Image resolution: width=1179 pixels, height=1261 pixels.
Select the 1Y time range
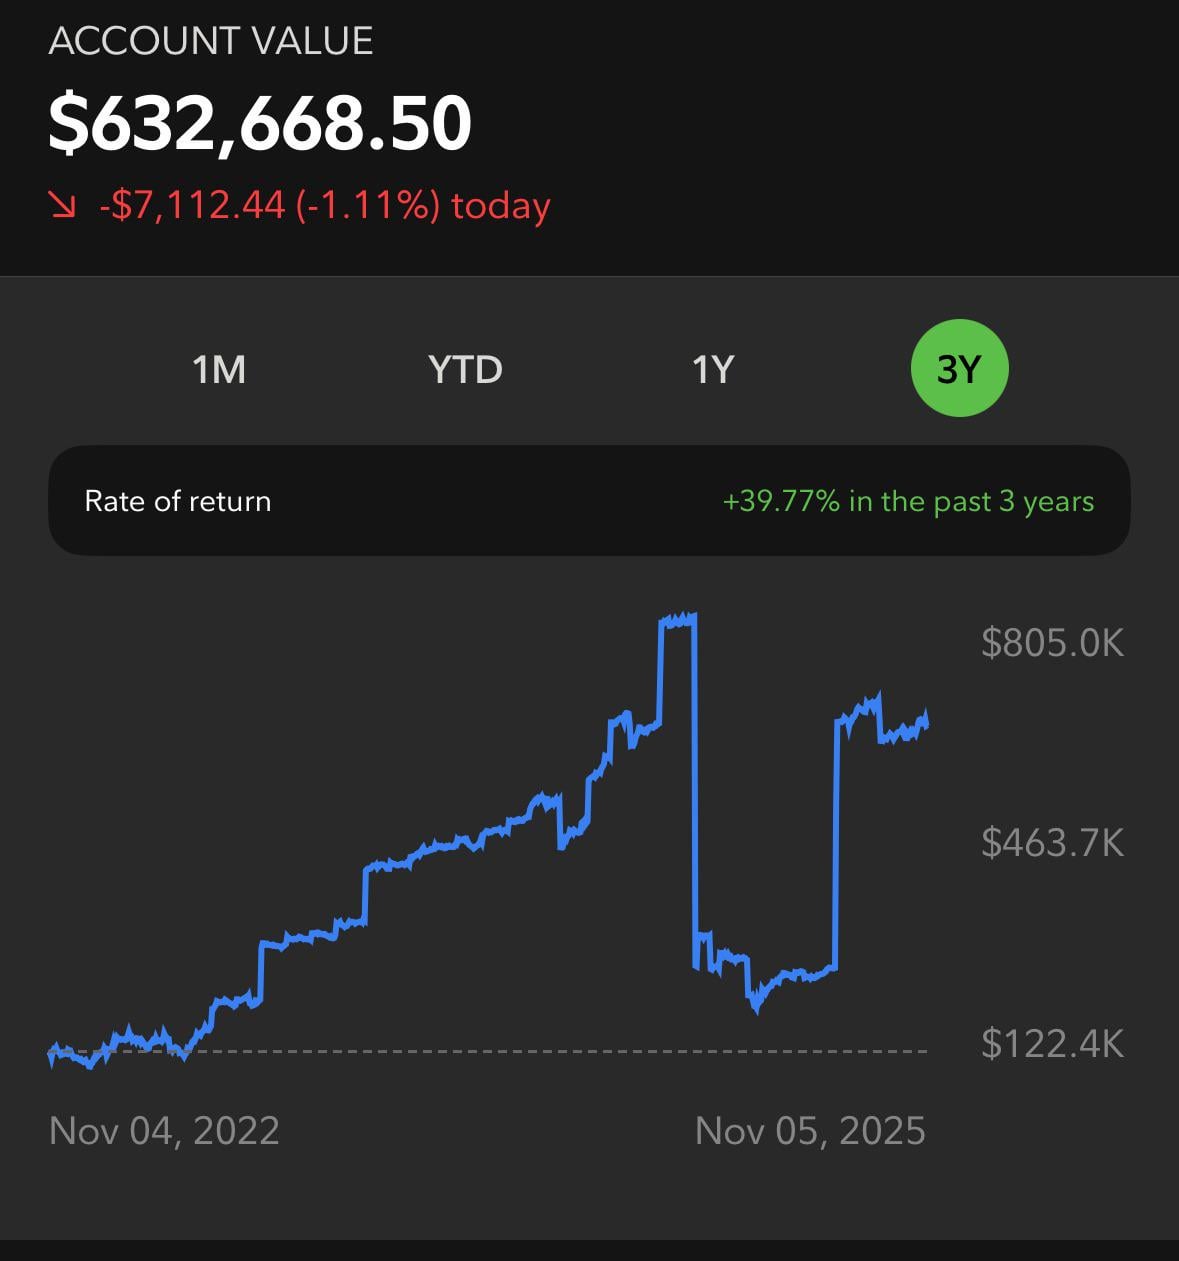click(713, 369)
